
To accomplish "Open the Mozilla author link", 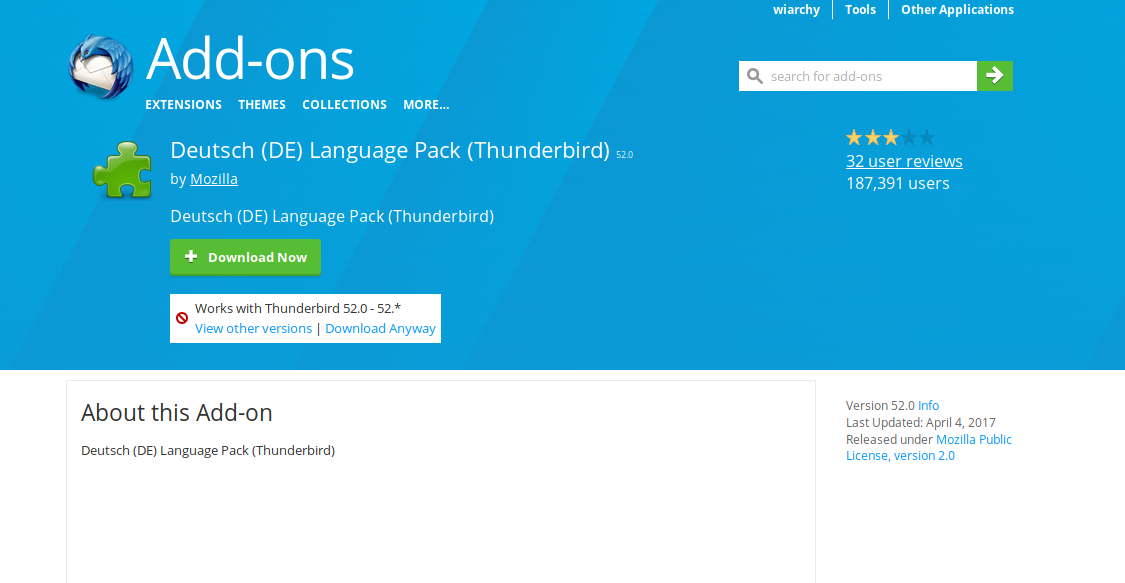I will [x=214, y=179].
